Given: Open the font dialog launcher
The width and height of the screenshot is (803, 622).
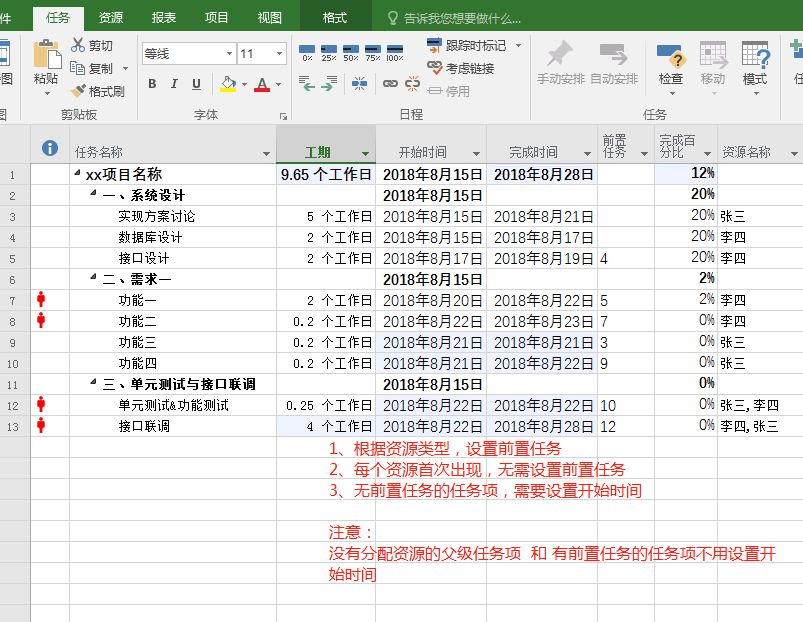Looking at the screenshot, I should pyautogui.click(x=283, y=116).
